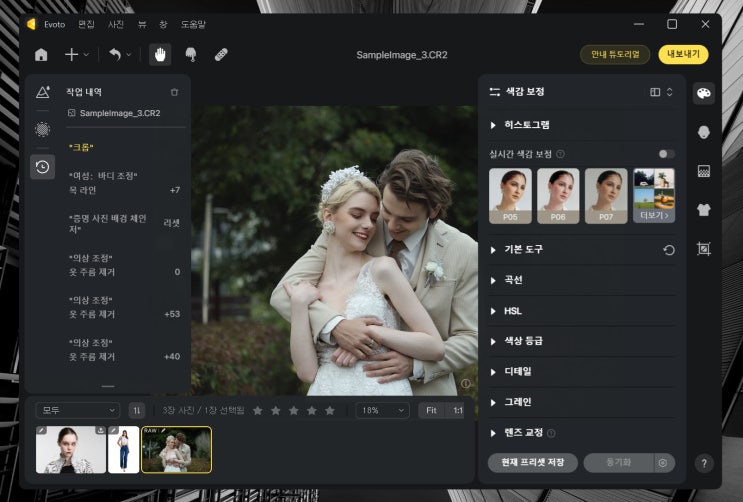Screen dimensions: 743x502
Task: Click the sync settings gear icon
Action: 663,463
